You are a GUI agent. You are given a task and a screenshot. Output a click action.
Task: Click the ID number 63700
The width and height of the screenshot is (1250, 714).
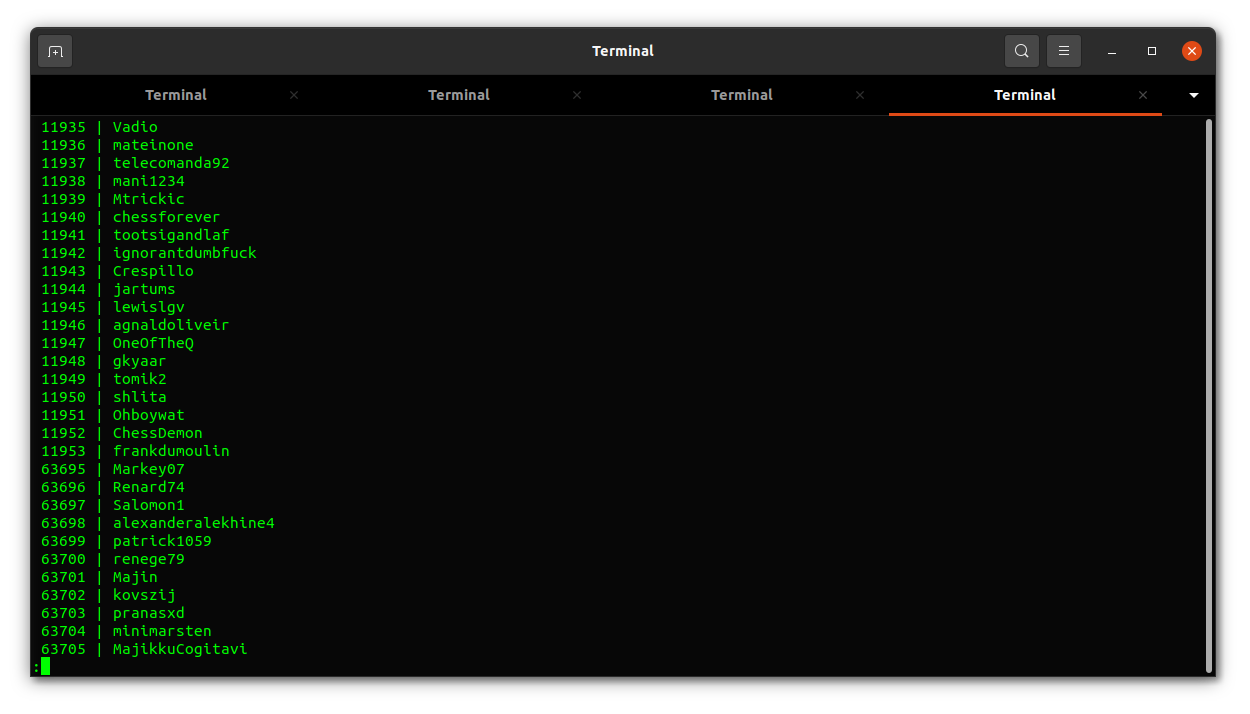63,559
